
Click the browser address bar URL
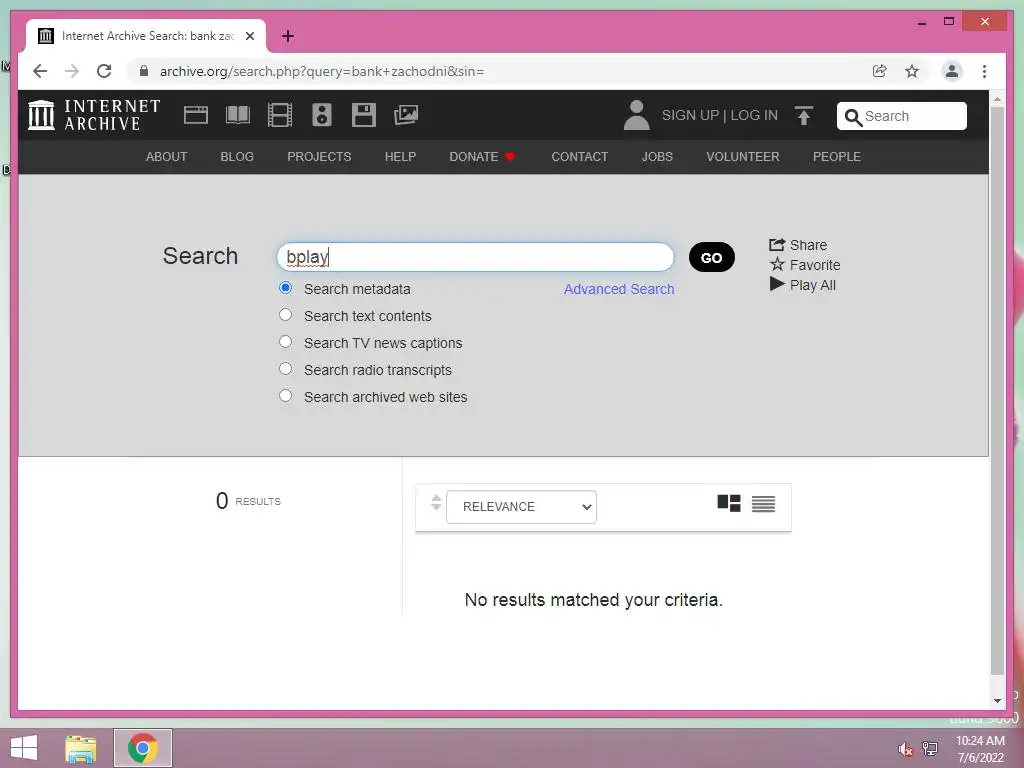point(322,71)
